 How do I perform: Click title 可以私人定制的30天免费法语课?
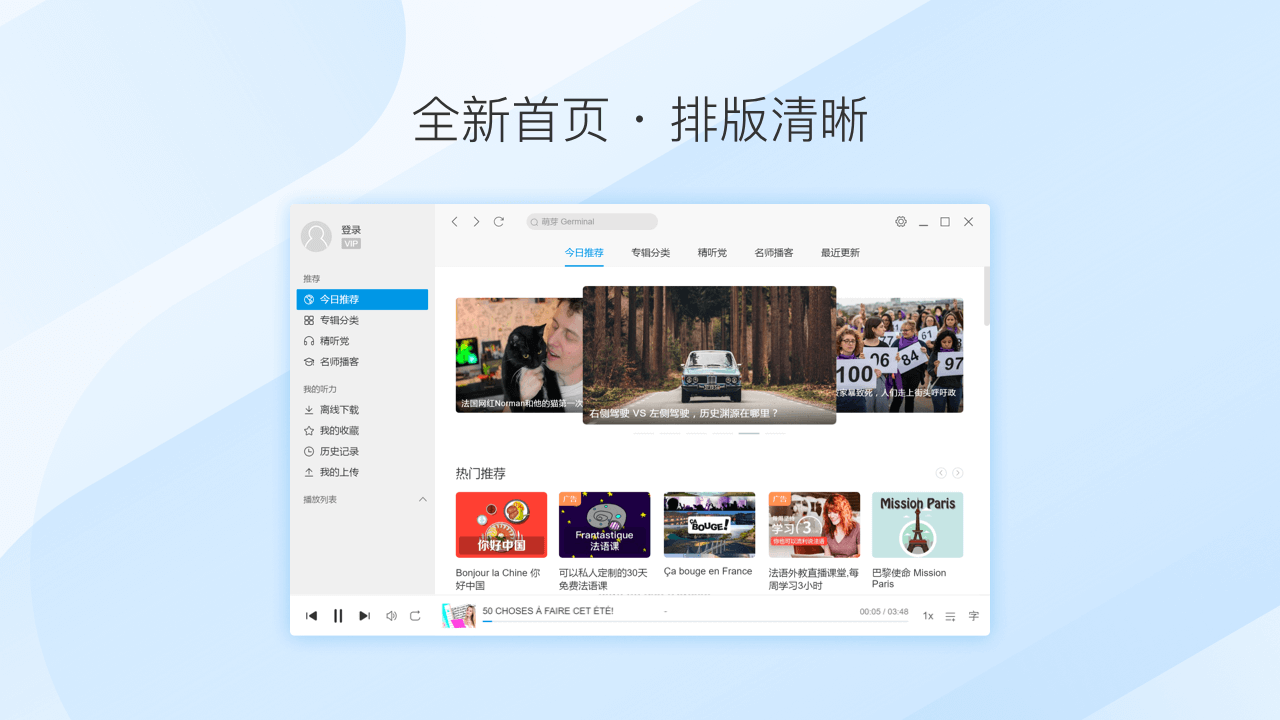tap(603, 579)
